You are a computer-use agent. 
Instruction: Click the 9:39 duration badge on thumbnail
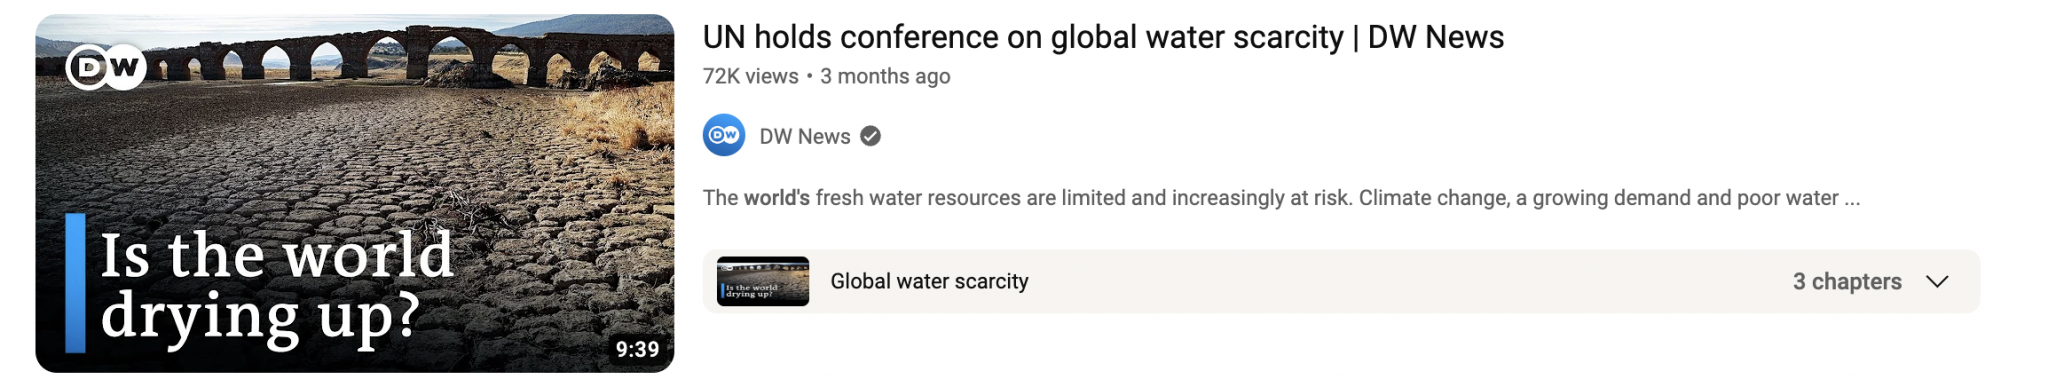tap(637, 349)
